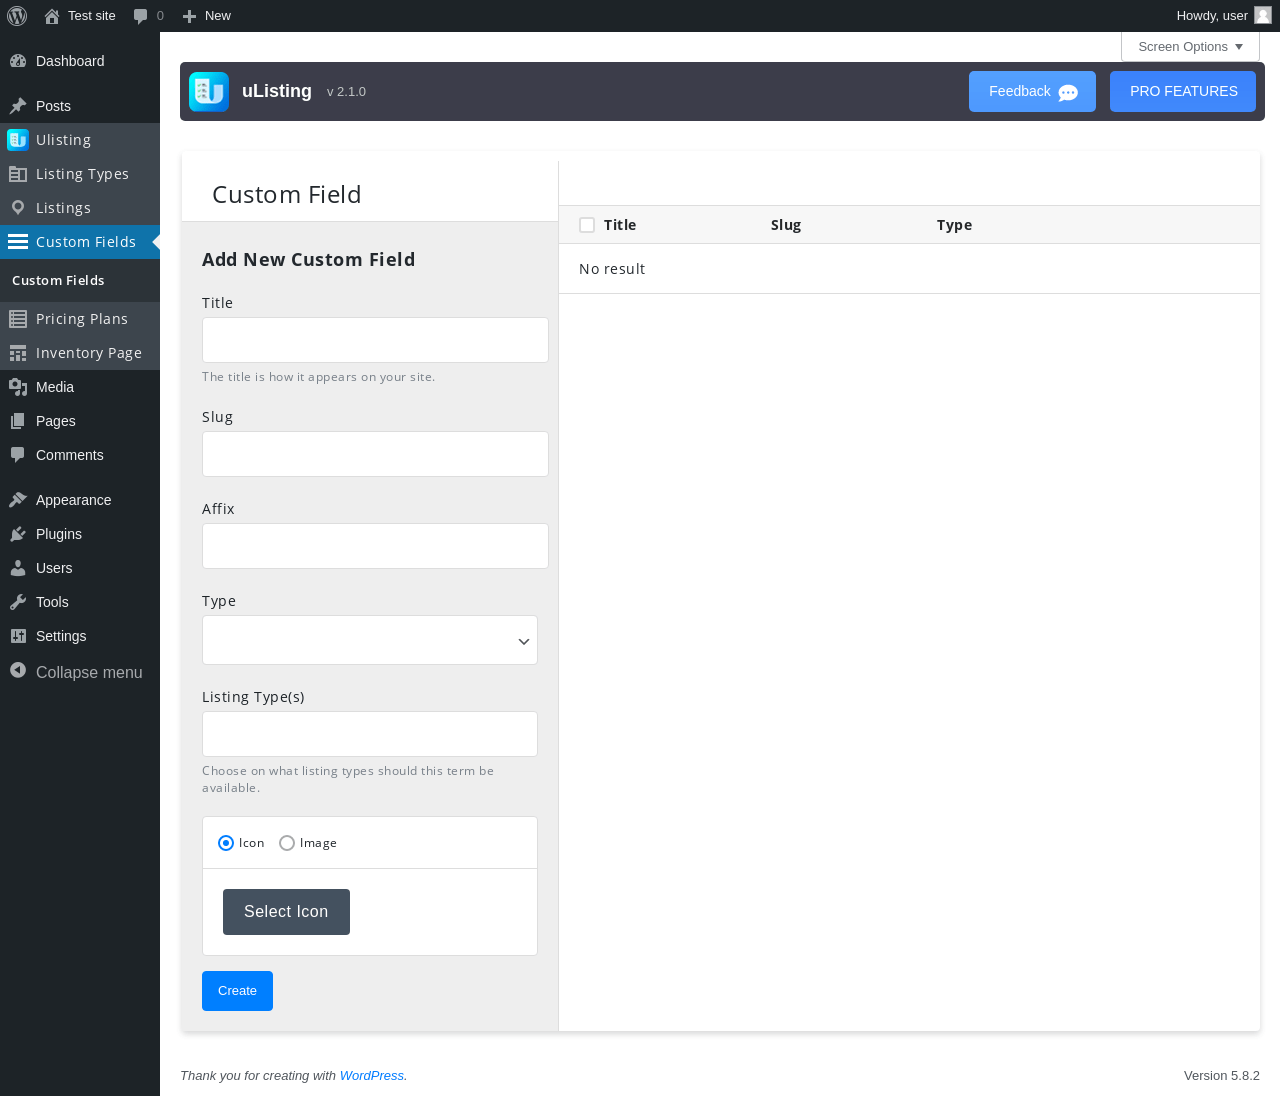The image size is (1280, 1096).
Task: Tick the select-all checkbox beside Title
Action: coord(587,225)
